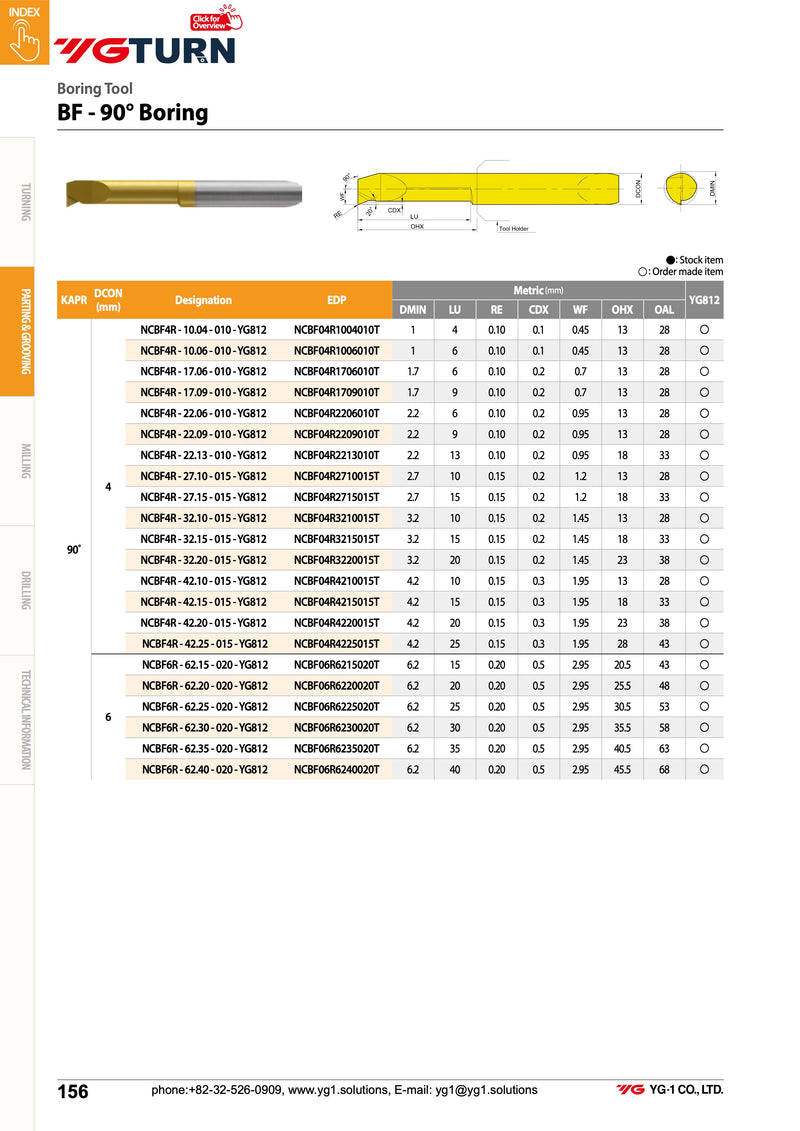Viewport: 800px width, 1131px height.
Task: Click stock circle for NCBF6R - 62.40 - 020 - YG812
Action: click(x=705, y=769)
